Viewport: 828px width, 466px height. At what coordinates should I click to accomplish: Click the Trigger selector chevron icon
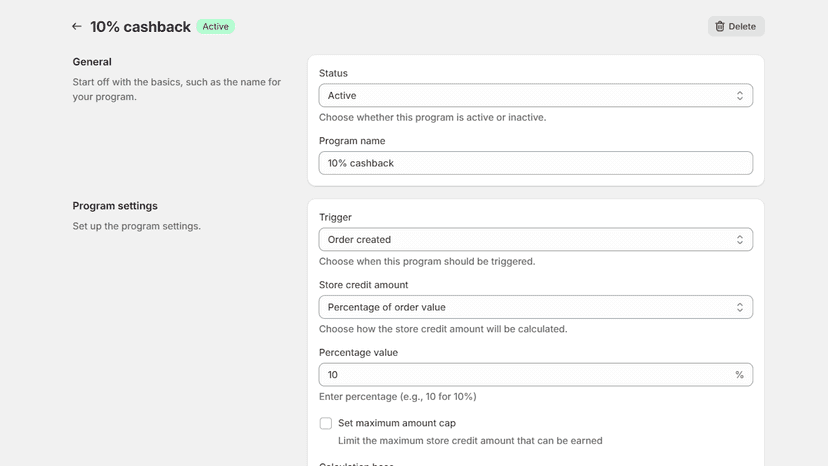coord(740,240)
